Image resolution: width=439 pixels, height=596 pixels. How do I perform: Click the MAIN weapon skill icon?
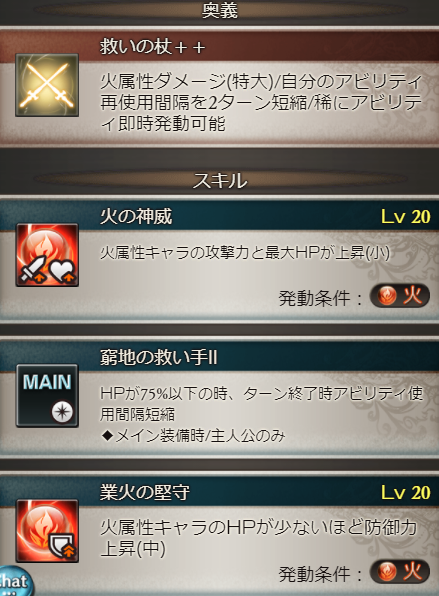tap(47, 396)
